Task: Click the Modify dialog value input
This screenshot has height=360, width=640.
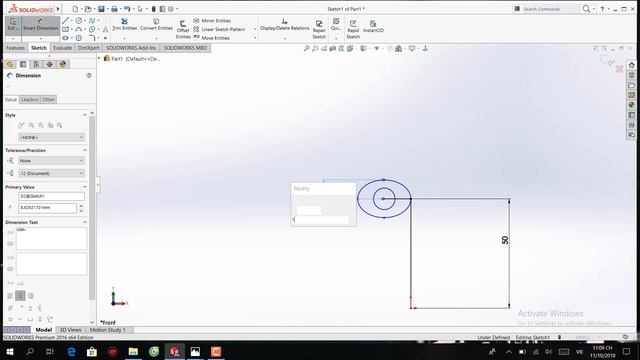Action: (x=321, y=220)
